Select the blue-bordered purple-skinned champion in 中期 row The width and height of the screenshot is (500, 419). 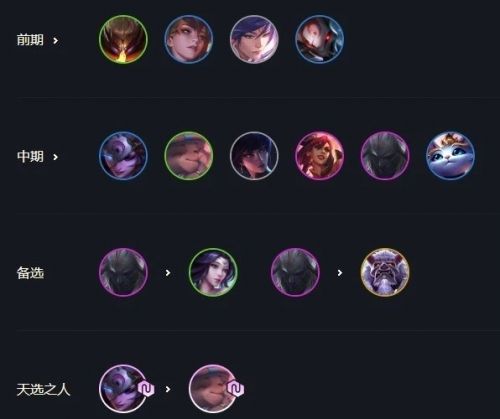coord(123,156)
